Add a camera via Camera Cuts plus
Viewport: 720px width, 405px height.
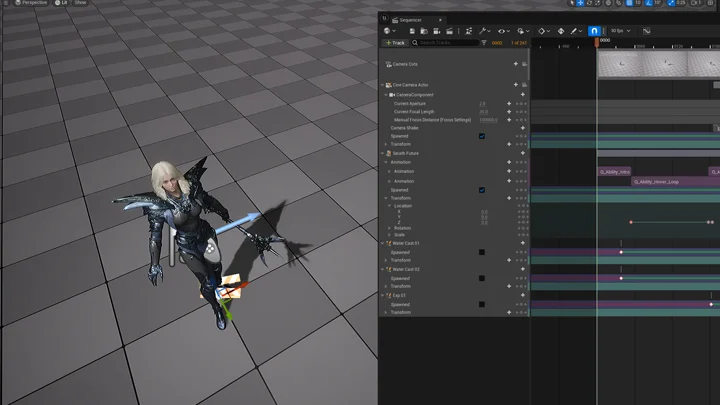coord(516,64)
